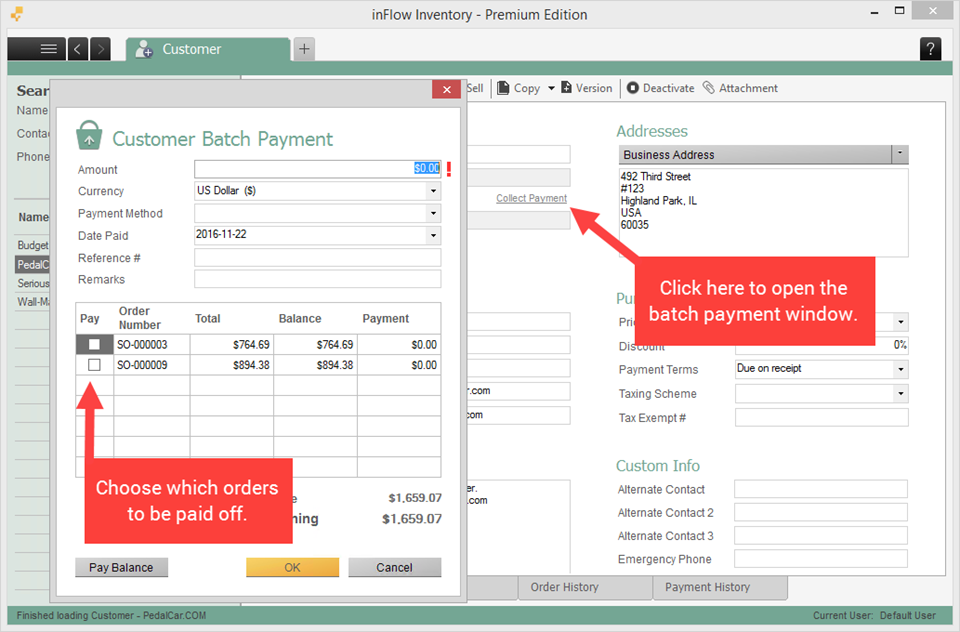
Task: Check the Pay box for SO-000003
Action: click(94, 345)
